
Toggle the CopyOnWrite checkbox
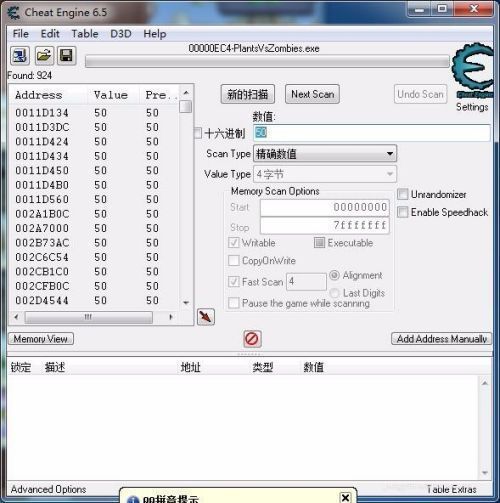(234, 260)
